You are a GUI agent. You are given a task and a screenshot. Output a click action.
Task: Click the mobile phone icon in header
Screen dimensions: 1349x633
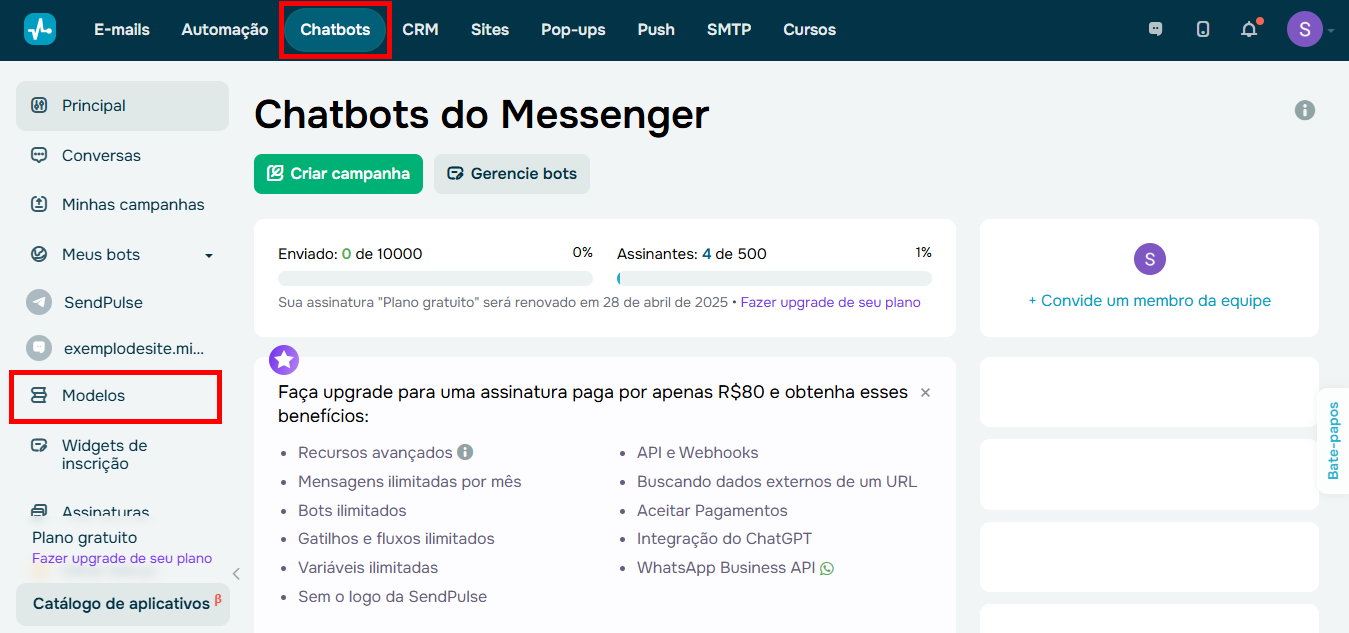point(1203,30)
